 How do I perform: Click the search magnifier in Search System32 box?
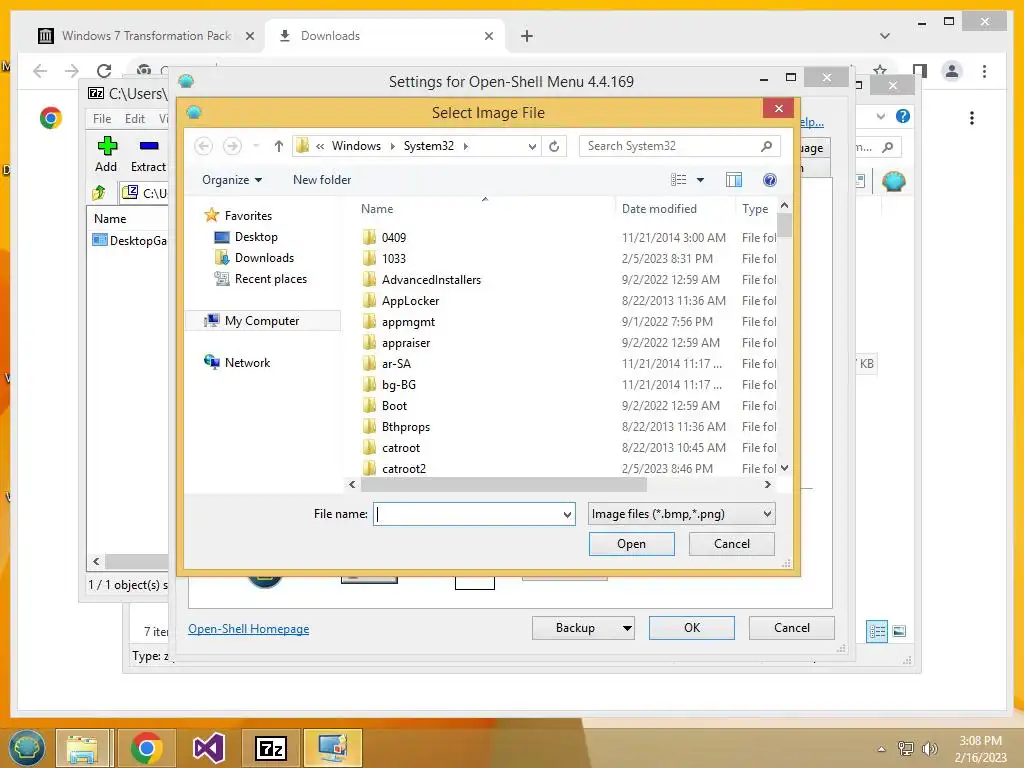point(766,146)
